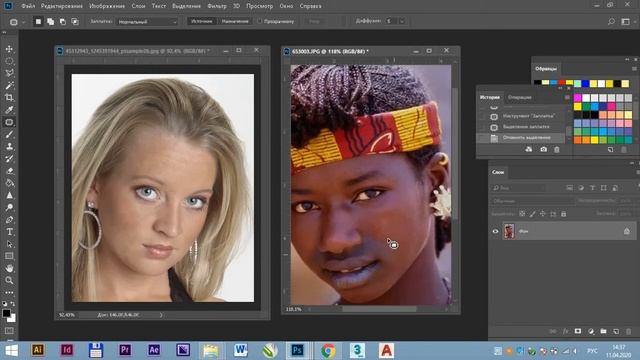640x360 pixels.
Task: Create new group folder in Layers panel
Action: click(x=603, y=331)
